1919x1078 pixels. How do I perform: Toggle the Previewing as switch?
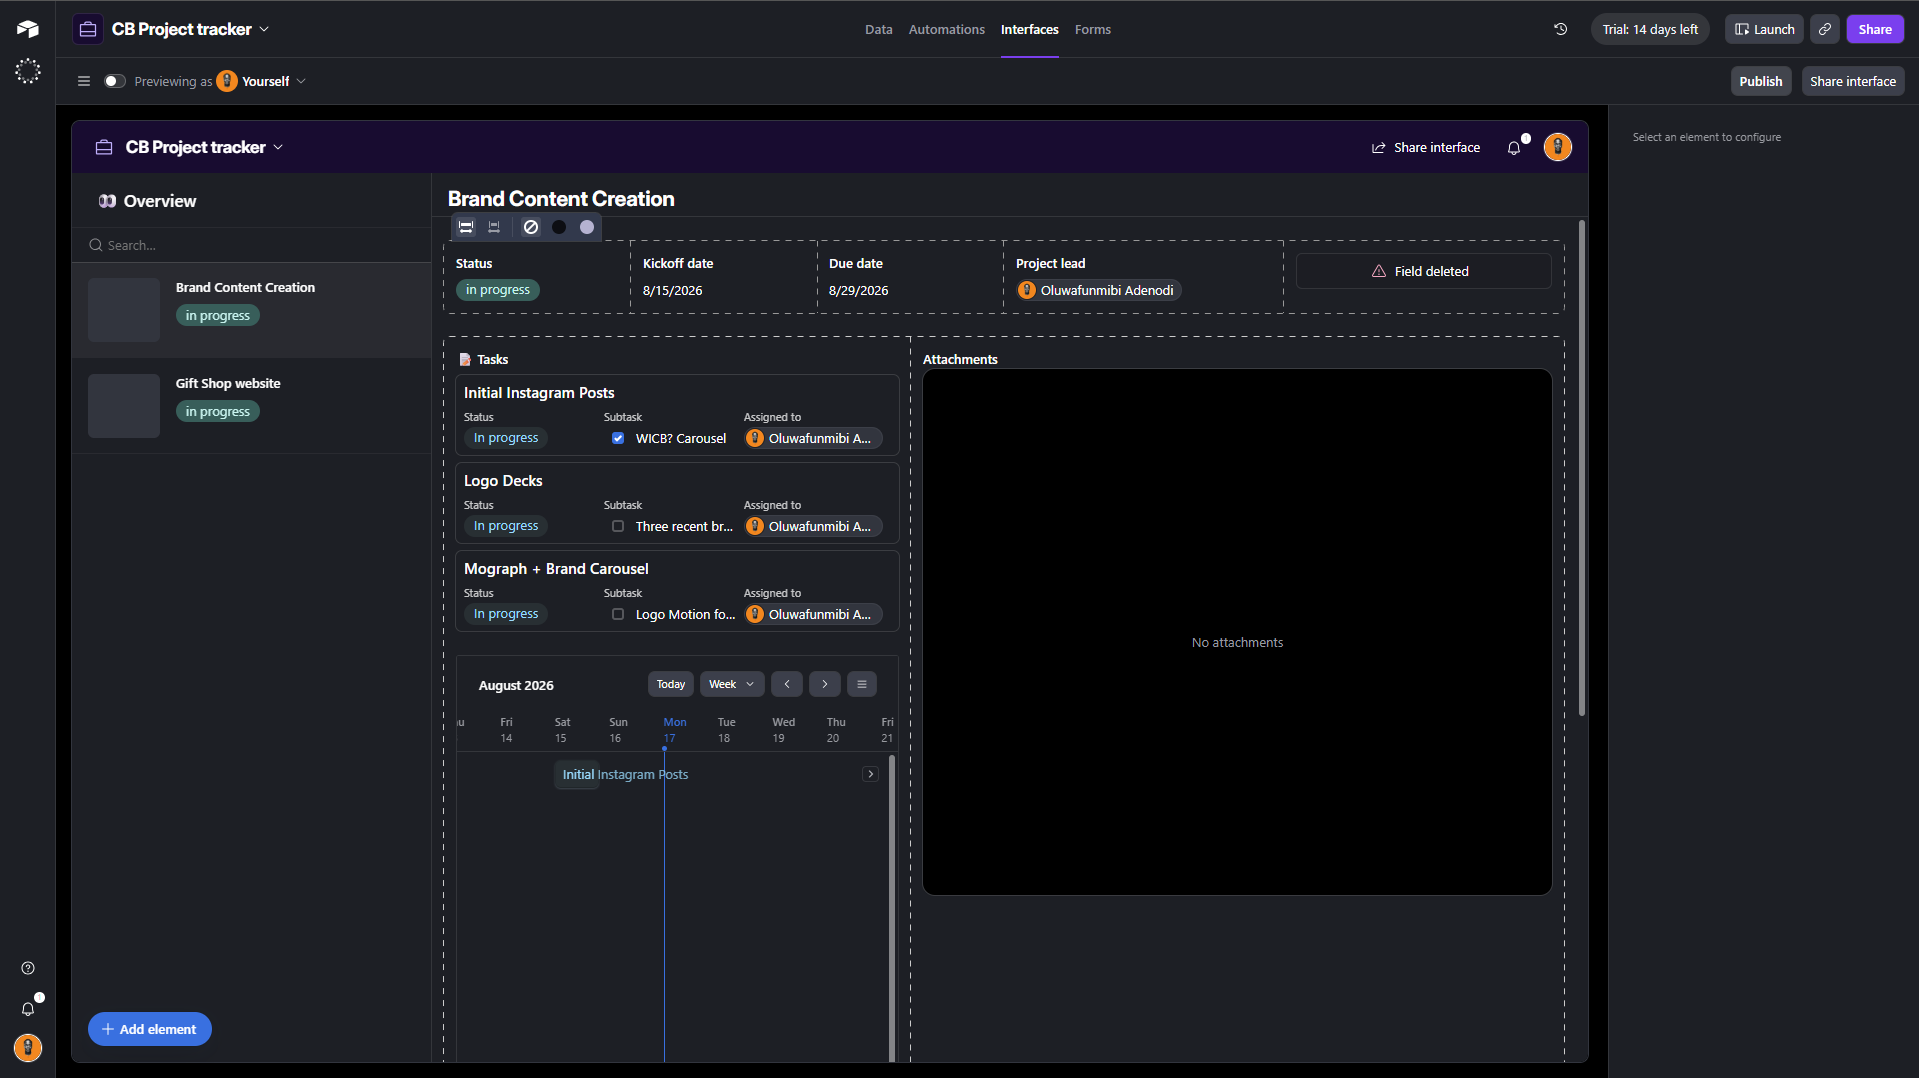pos(115,81)
